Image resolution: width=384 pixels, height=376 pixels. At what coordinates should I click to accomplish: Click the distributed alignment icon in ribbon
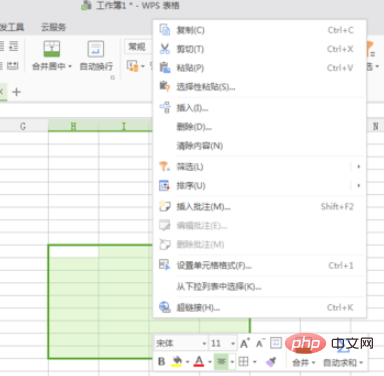coord(13,65)
